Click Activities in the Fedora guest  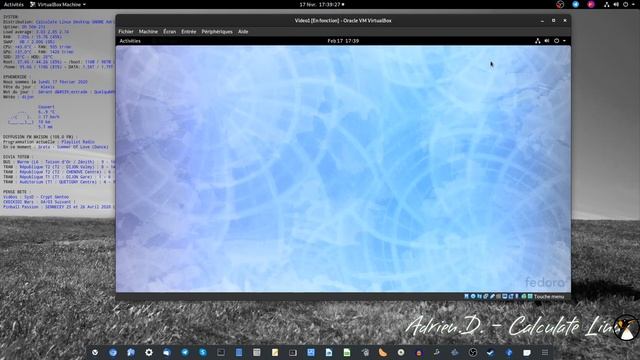tap(130, 41)
